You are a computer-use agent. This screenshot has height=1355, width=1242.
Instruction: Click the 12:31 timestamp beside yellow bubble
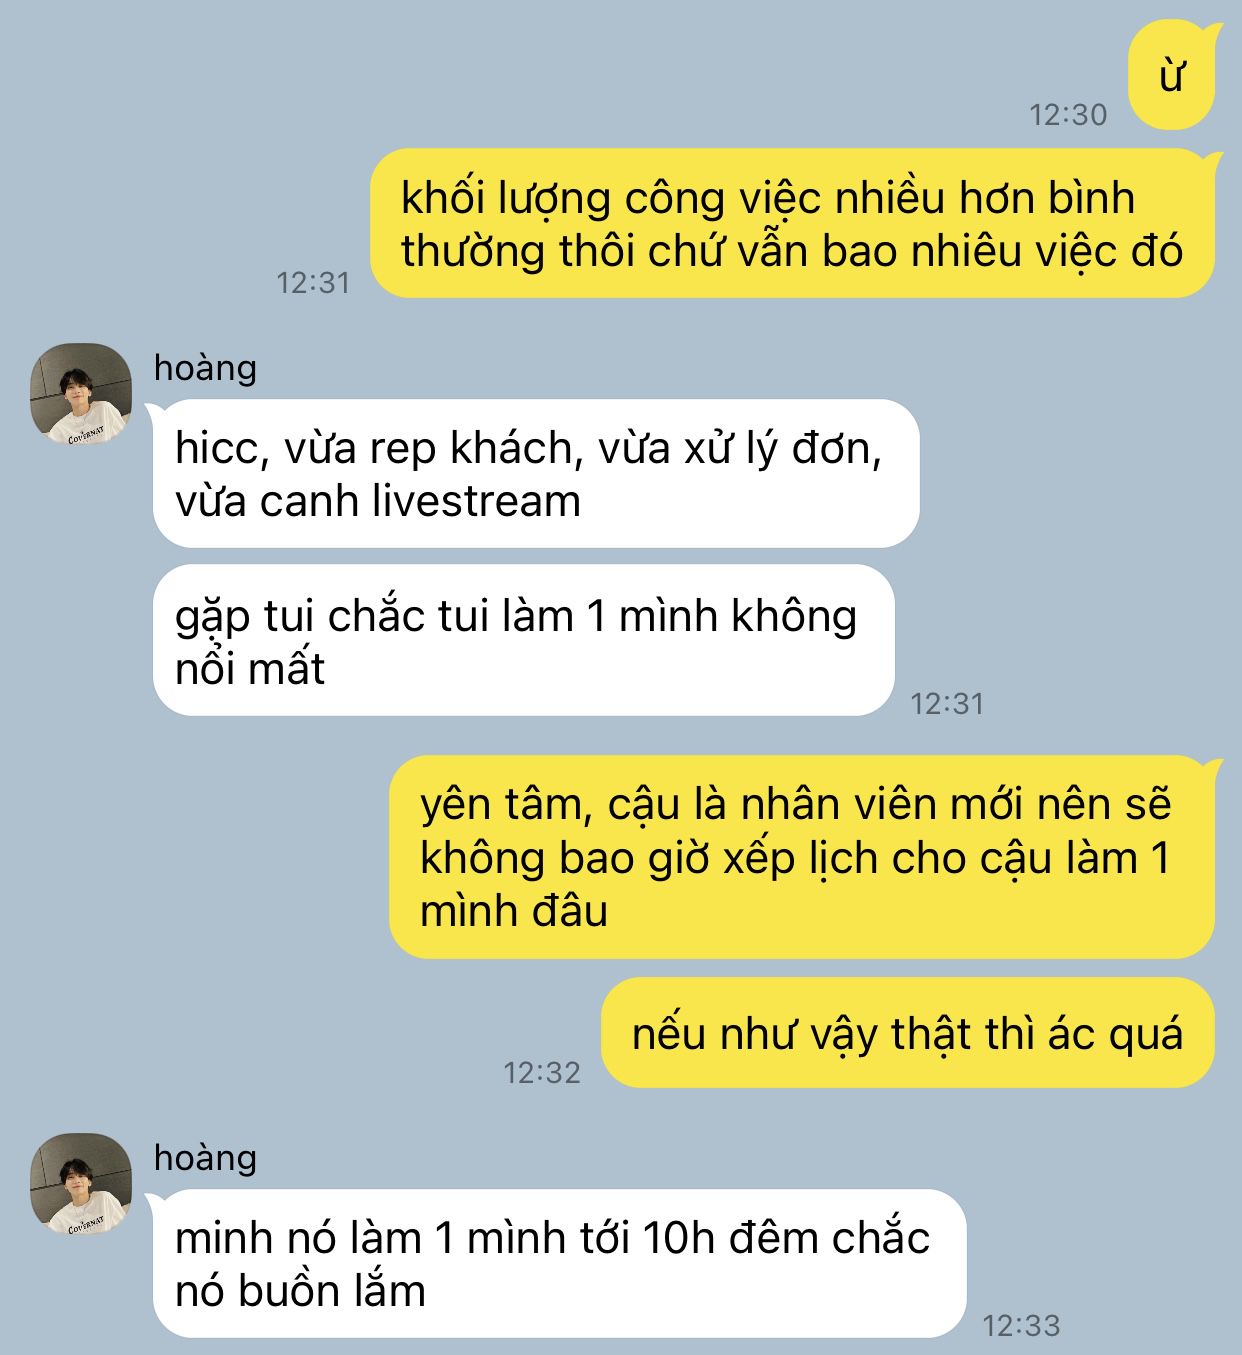coord(313,283)
